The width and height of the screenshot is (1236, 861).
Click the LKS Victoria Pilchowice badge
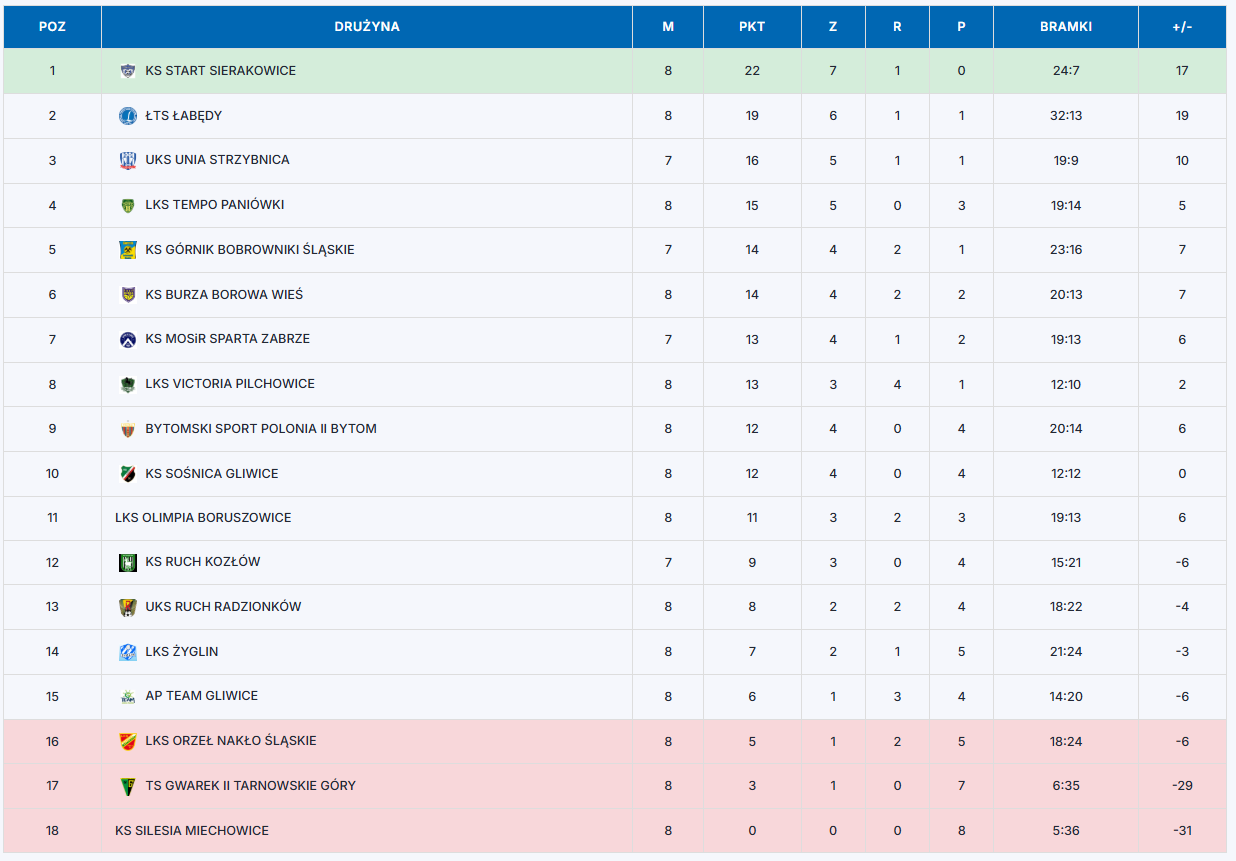tap(127, 384)
